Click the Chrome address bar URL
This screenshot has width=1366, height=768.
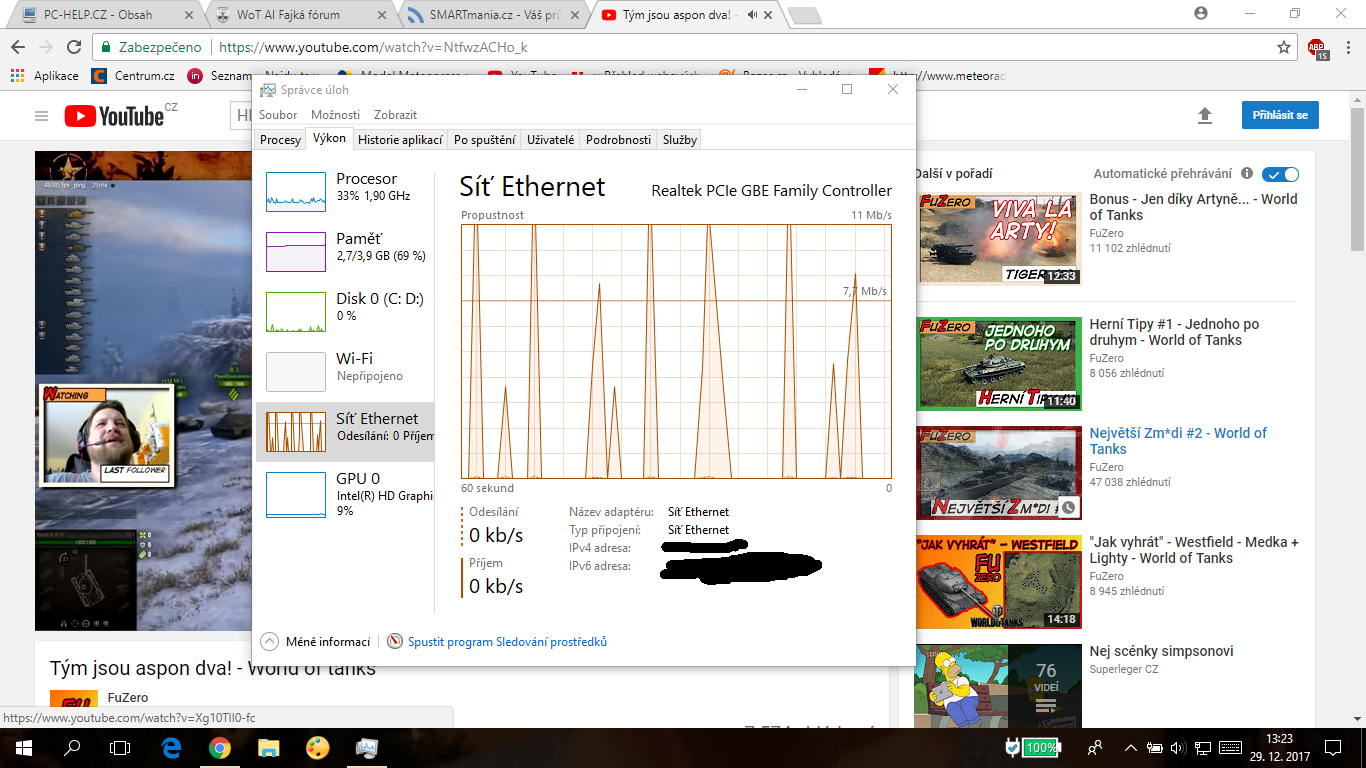pos(373,47)
